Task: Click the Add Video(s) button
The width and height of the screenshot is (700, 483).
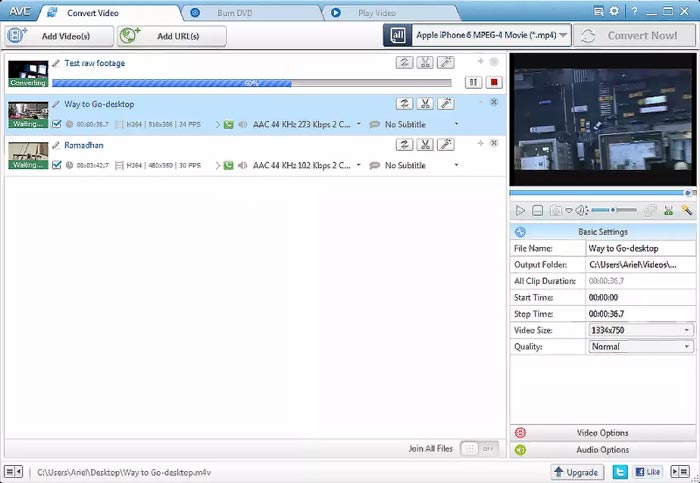Action: [59, 36]
